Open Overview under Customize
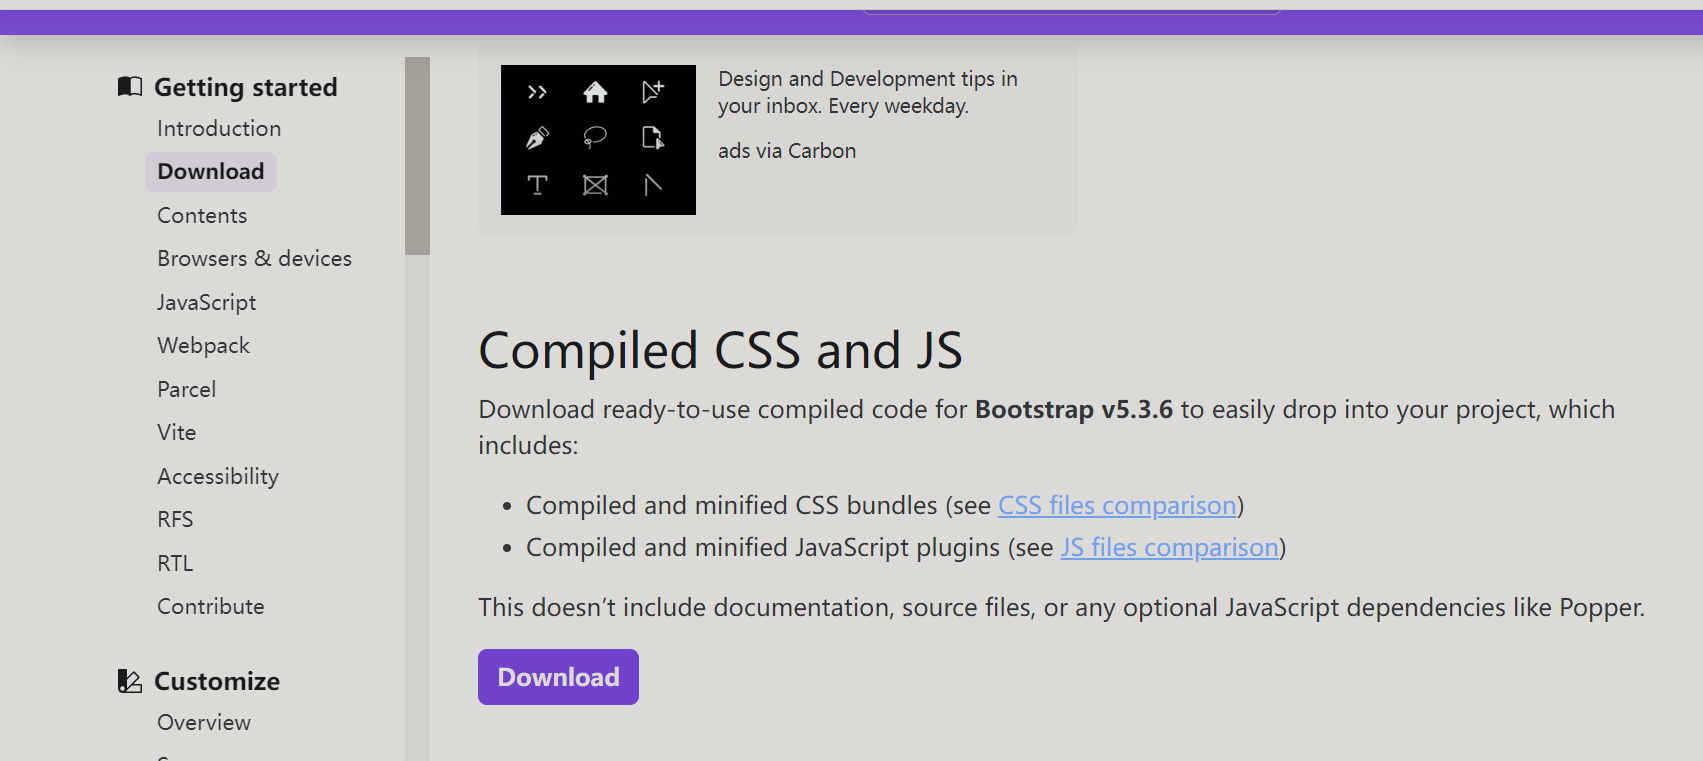The width and height of the screenshot is (1703, 761). tap(204, 722)
